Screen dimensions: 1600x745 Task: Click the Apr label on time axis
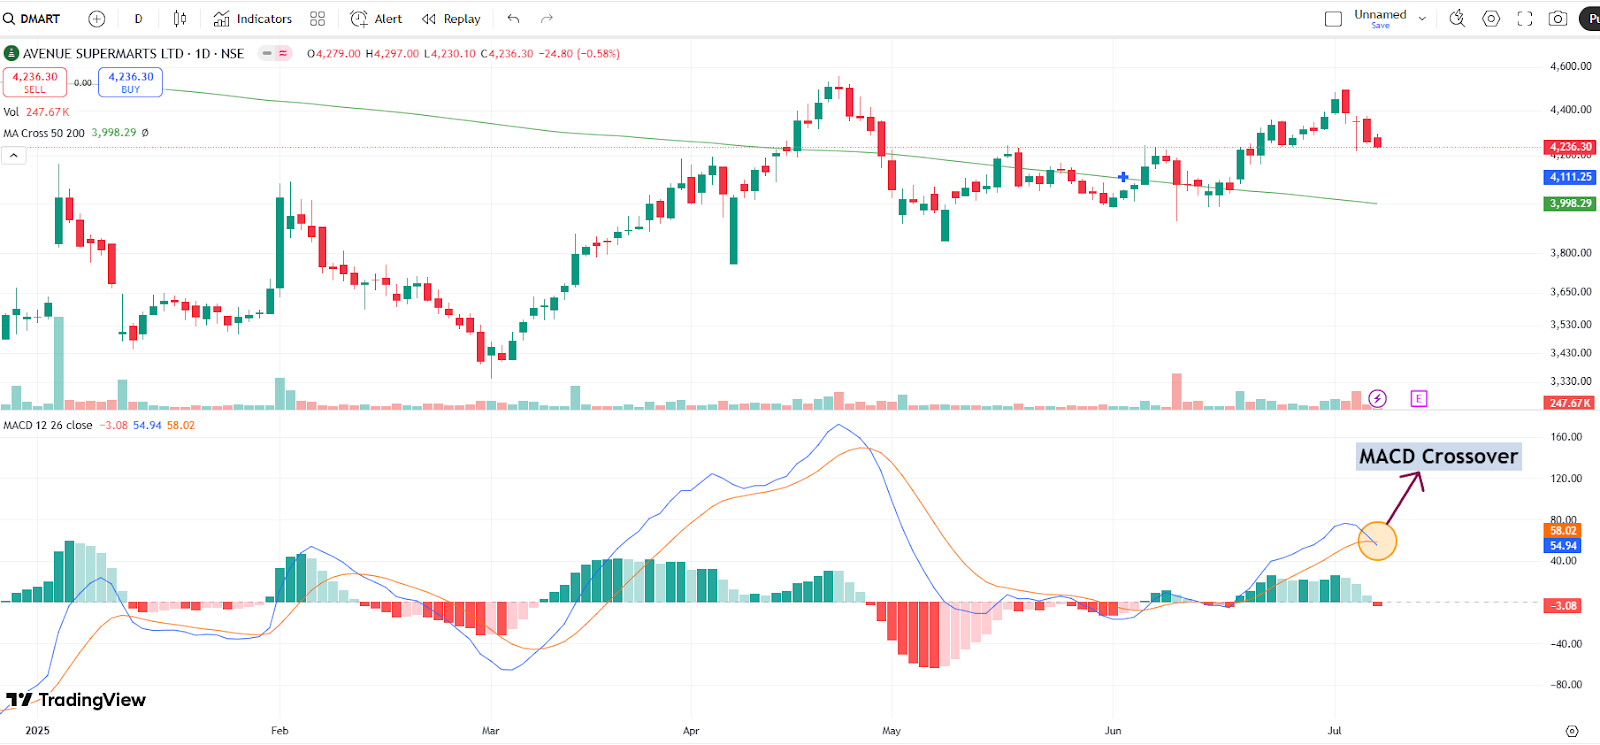691,731
